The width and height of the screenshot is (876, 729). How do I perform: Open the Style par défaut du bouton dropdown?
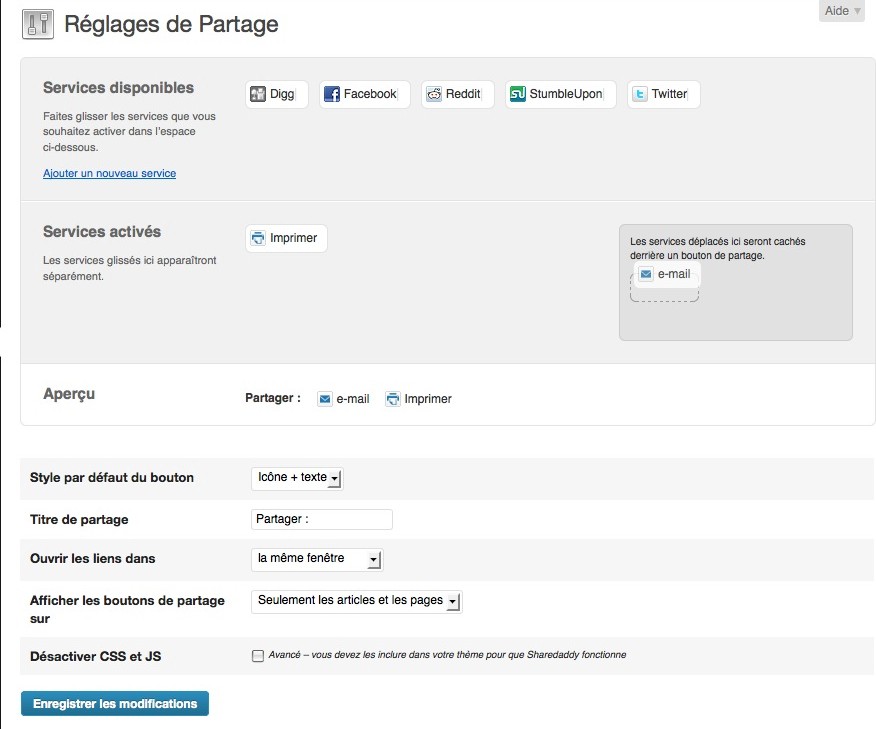(297, 478)
